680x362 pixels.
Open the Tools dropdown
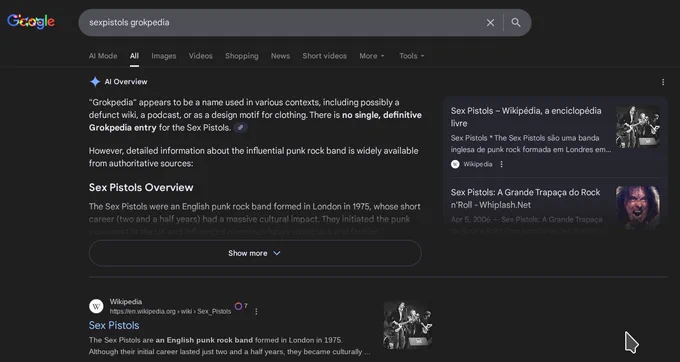click(x=412, y=56)
